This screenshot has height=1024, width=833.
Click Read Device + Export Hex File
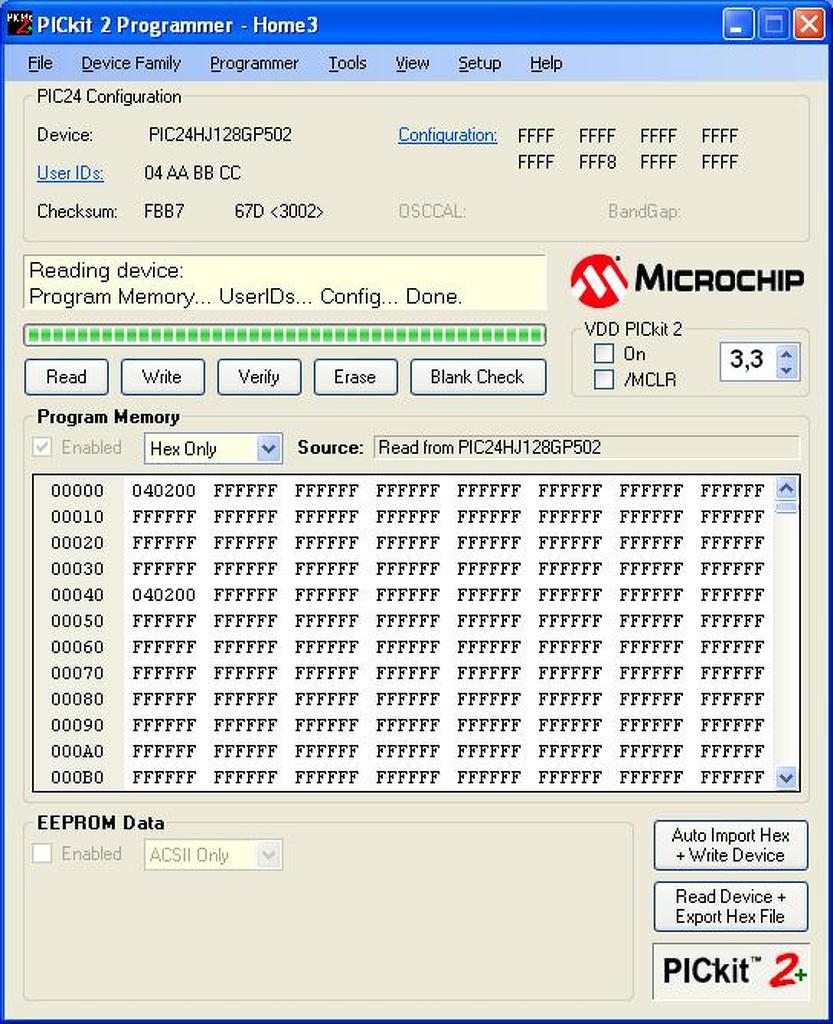(731, 906)
